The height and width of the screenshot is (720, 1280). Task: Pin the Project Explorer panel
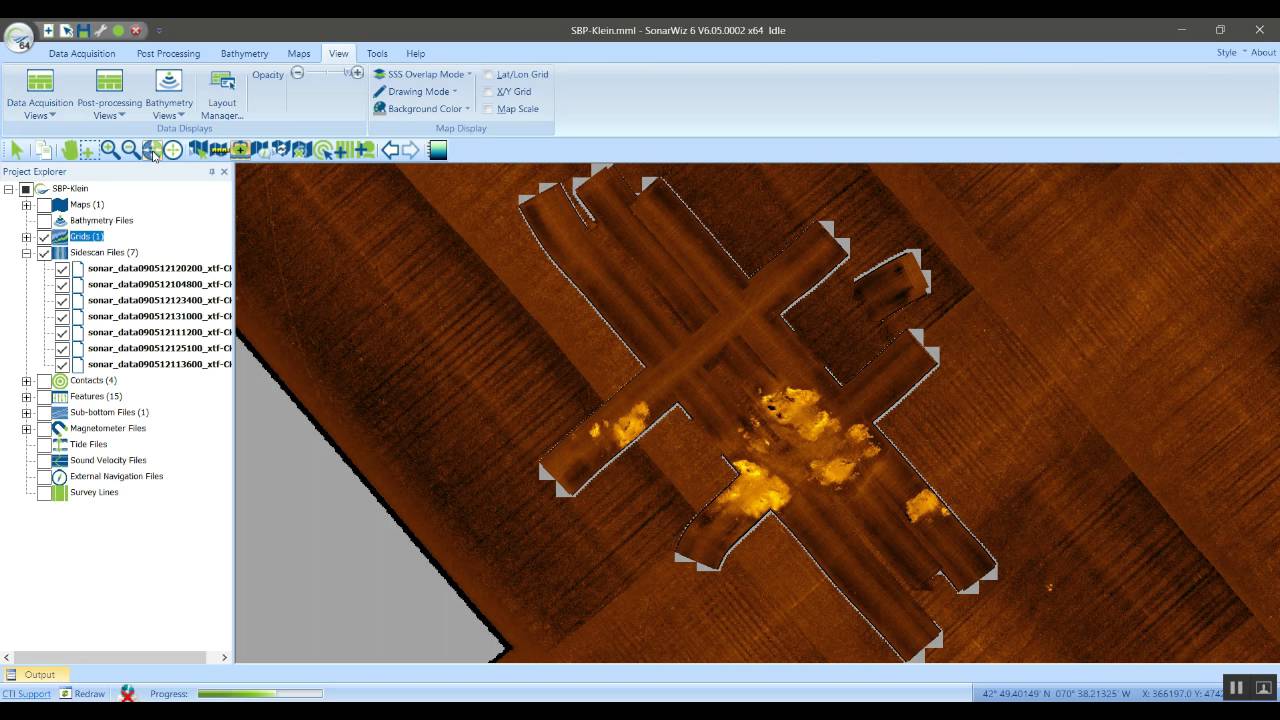click(211, 172)
